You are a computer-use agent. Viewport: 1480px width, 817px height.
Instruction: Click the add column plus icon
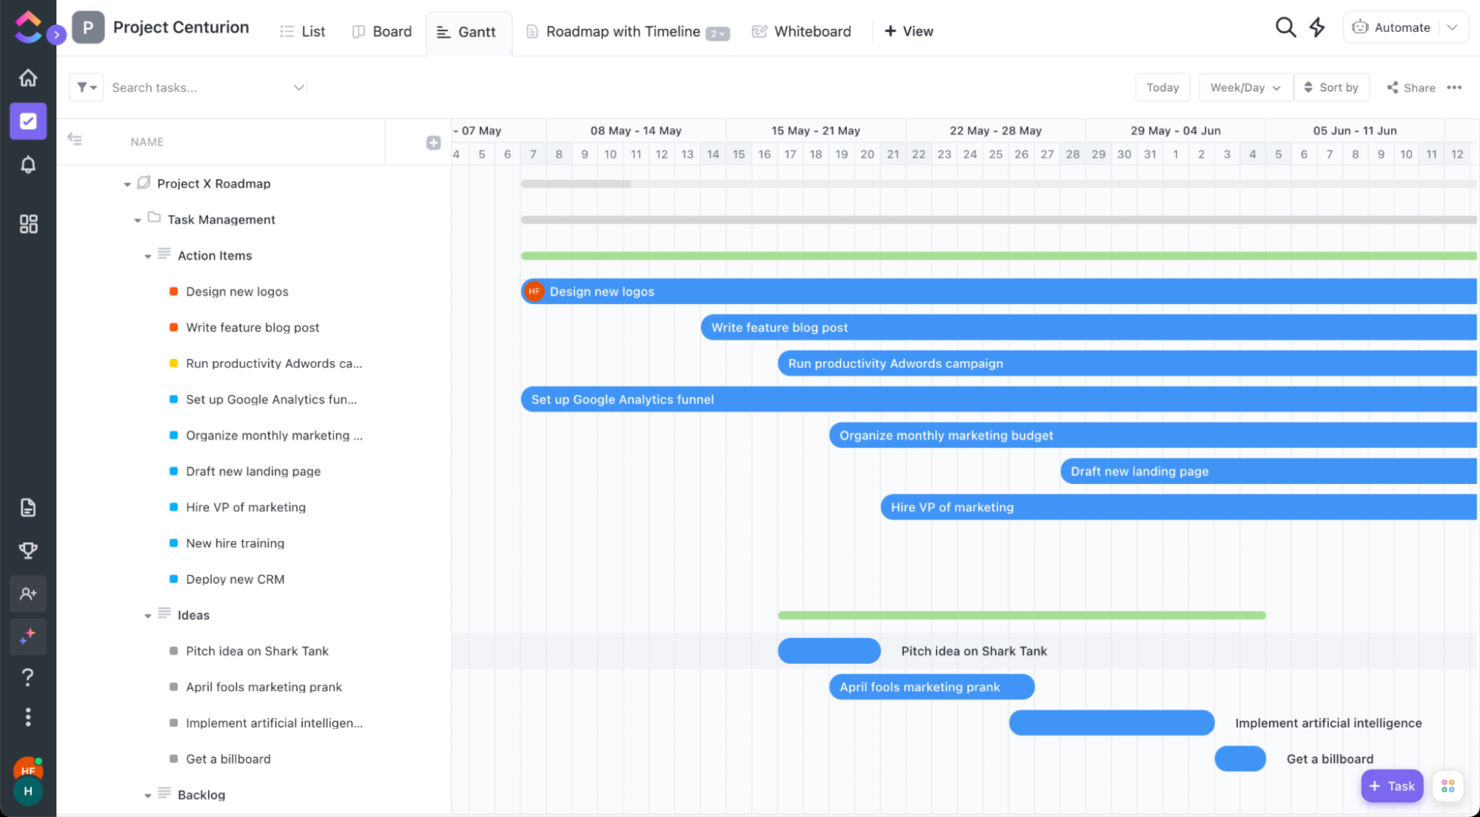[433, 143]
